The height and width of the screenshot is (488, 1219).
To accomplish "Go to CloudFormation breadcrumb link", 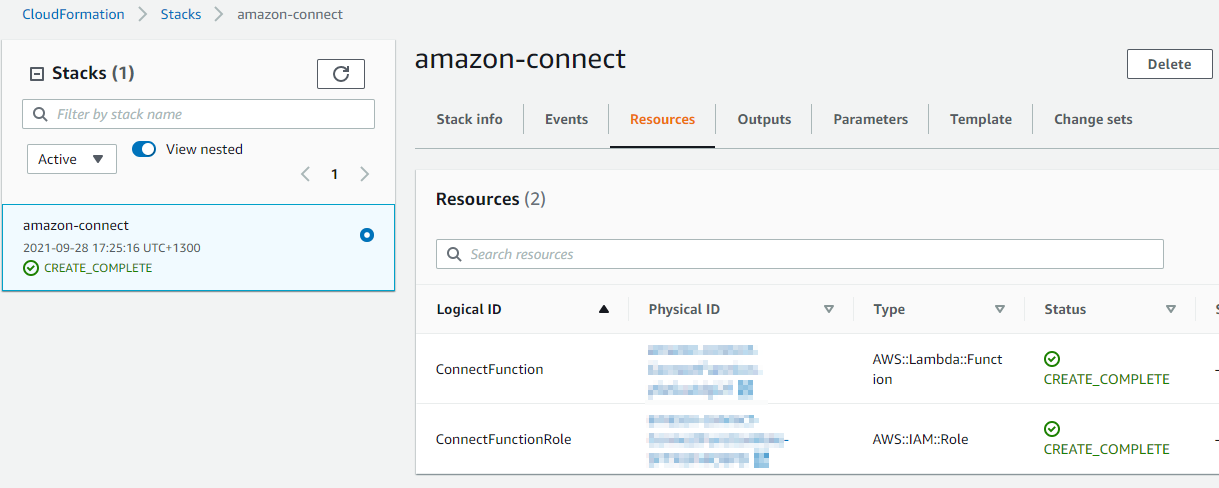I will [x=74, y=14].
